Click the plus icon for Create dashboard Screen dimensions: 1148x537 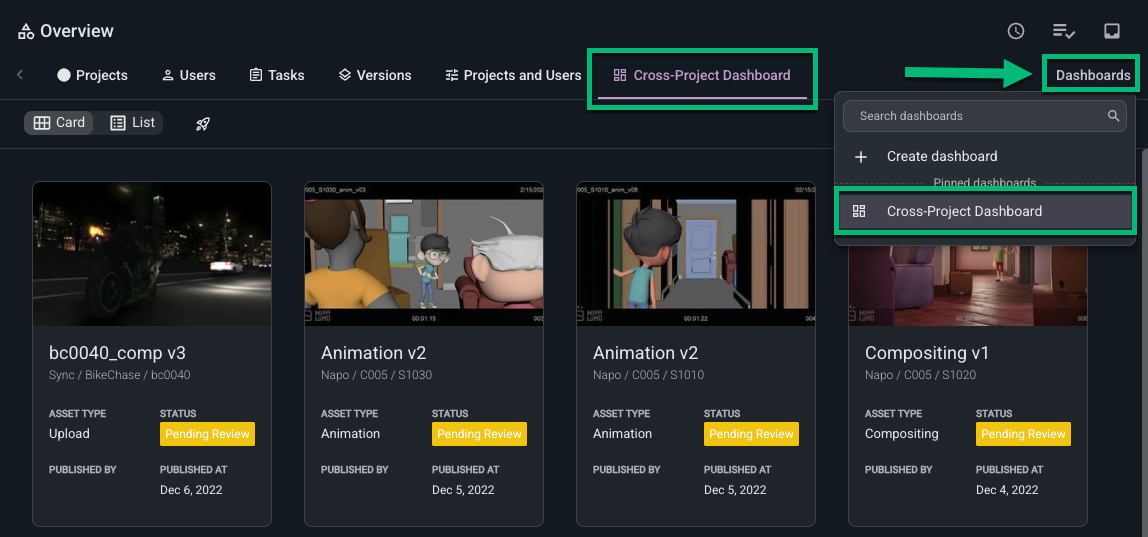click(861, 157)
